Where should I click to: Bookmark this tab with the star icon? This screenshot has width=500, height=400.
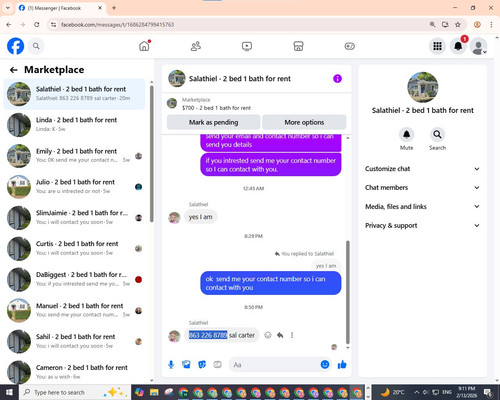(458, 24)
